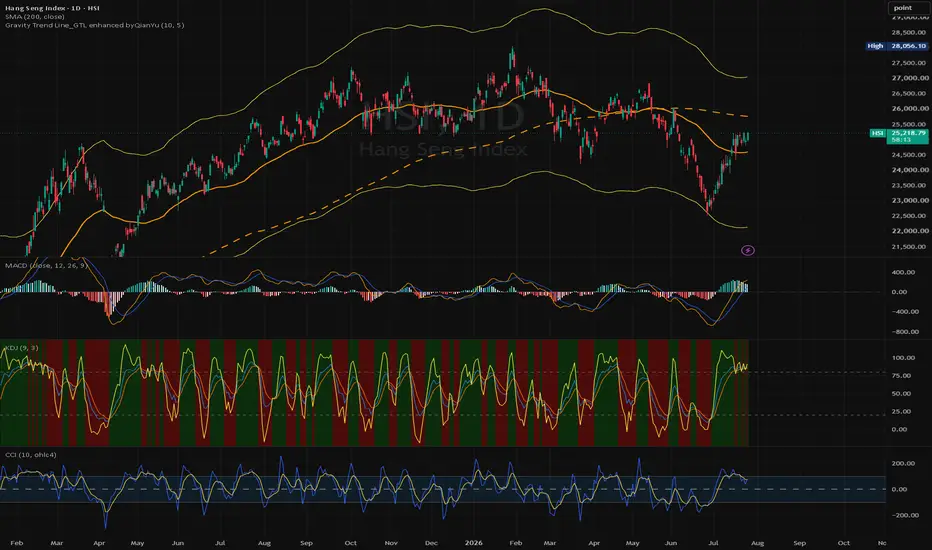Click the 23,500.00 price axis label
Image resolution: width=932 pixels, height=550 pixels.
(x=910, y=186)
